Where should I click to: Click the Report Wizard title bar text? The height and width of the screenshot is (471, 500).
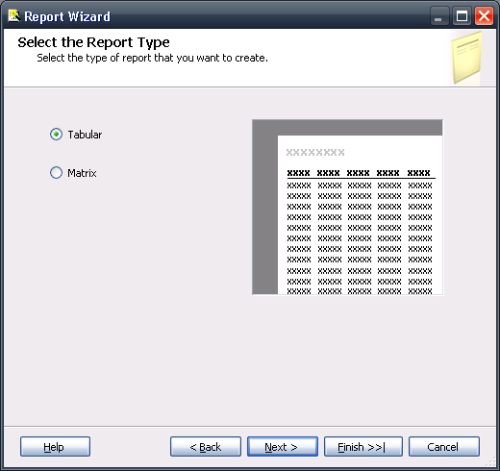tap(67, 17)
